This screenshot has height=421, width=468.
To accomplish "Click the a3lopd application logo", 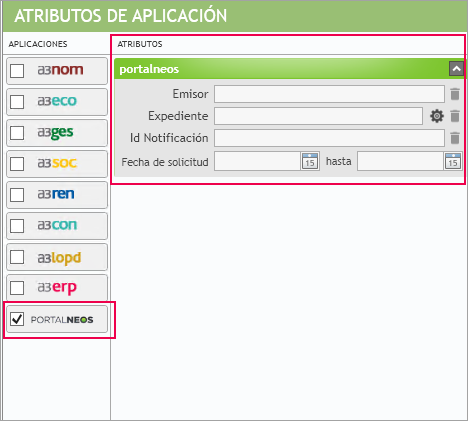I will 59,258.
